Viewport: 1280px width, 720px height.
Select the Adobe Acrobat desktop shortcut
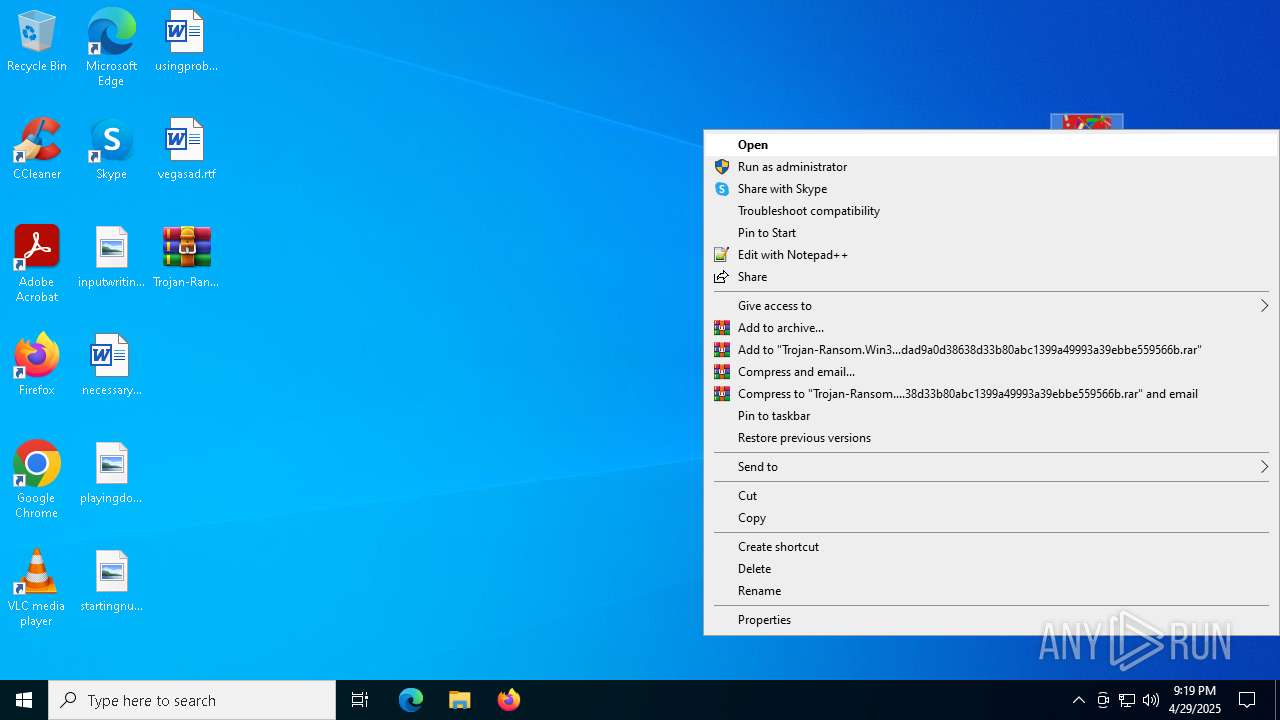pyautogui.click(x=37, y=264)
